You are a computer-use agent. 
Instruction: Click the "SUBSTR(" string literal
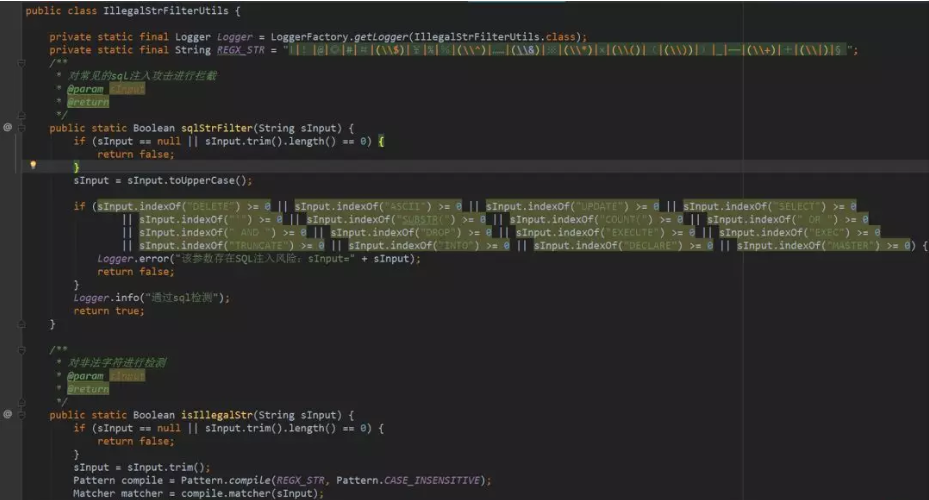click(423, 219)
